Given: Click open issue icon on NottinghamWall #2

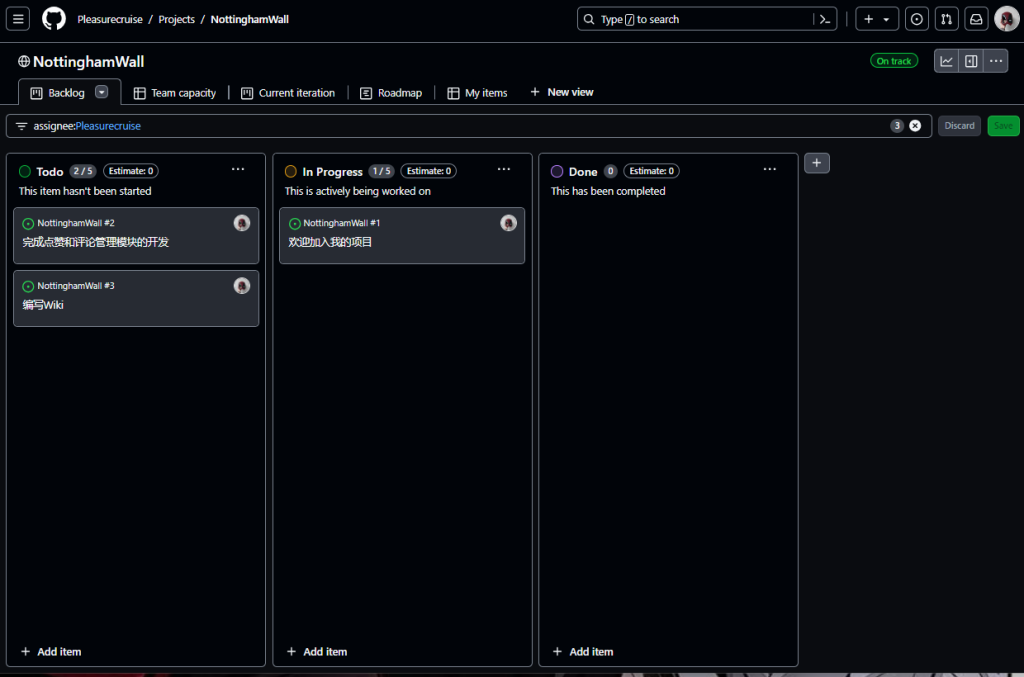Looking at the screenshot, I should [x=28, y=224].
